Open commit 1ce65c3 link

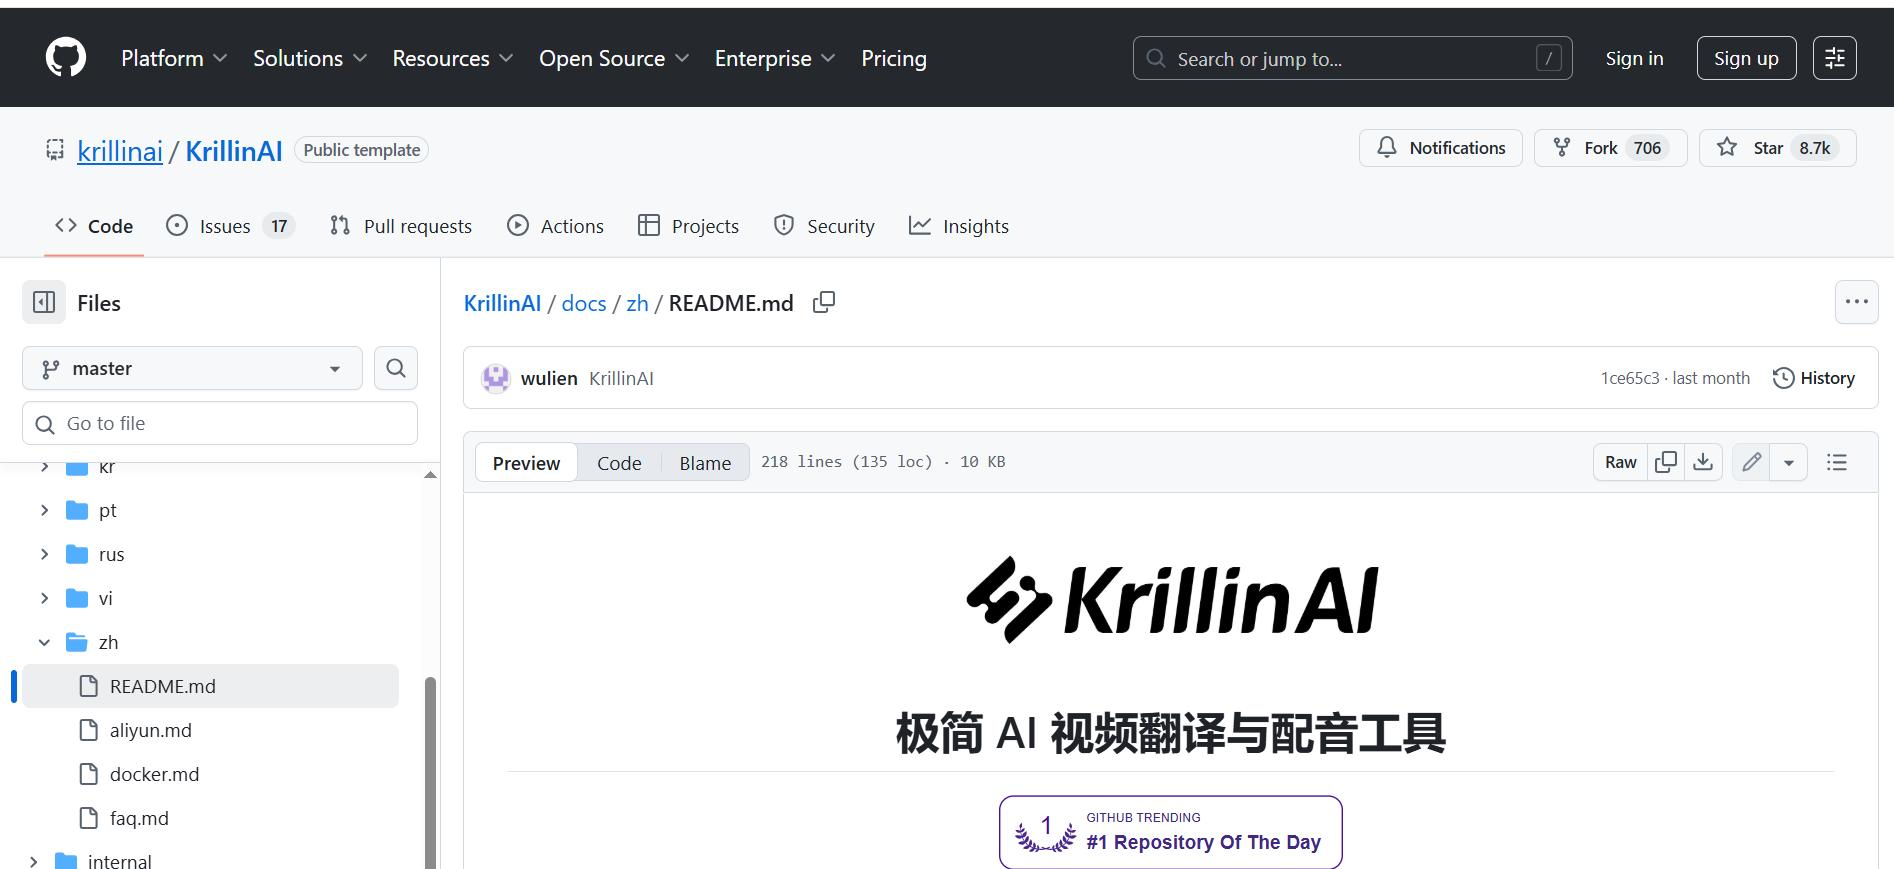tap(1629, 378)
